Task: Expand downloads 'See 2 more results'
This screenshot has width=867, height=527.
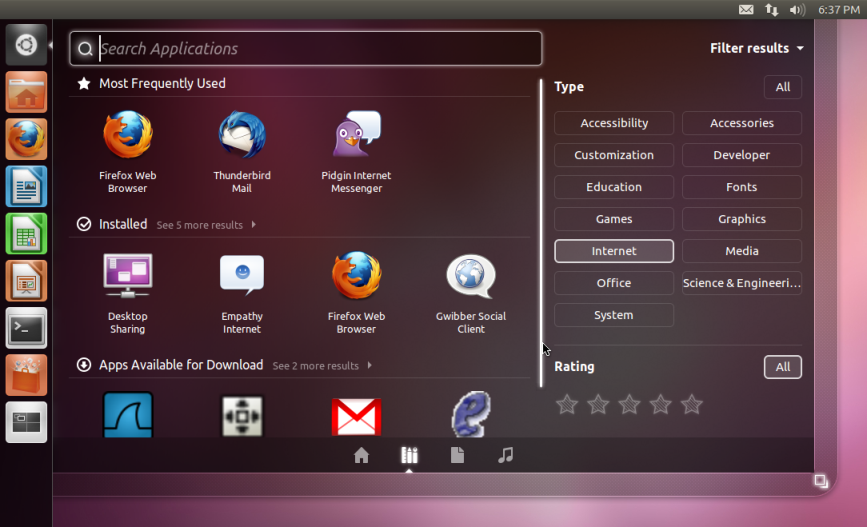Action: point(322,366)
